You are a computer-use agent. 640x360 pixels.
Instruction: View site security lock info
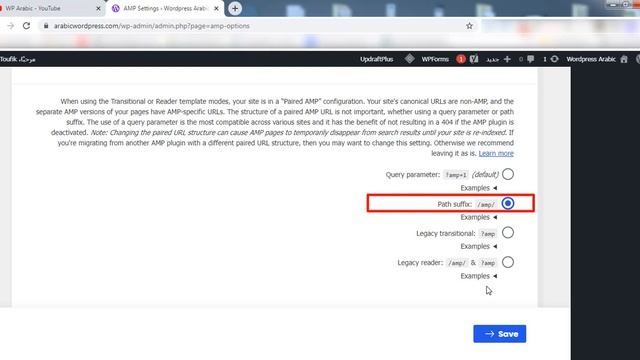point(46,26)
